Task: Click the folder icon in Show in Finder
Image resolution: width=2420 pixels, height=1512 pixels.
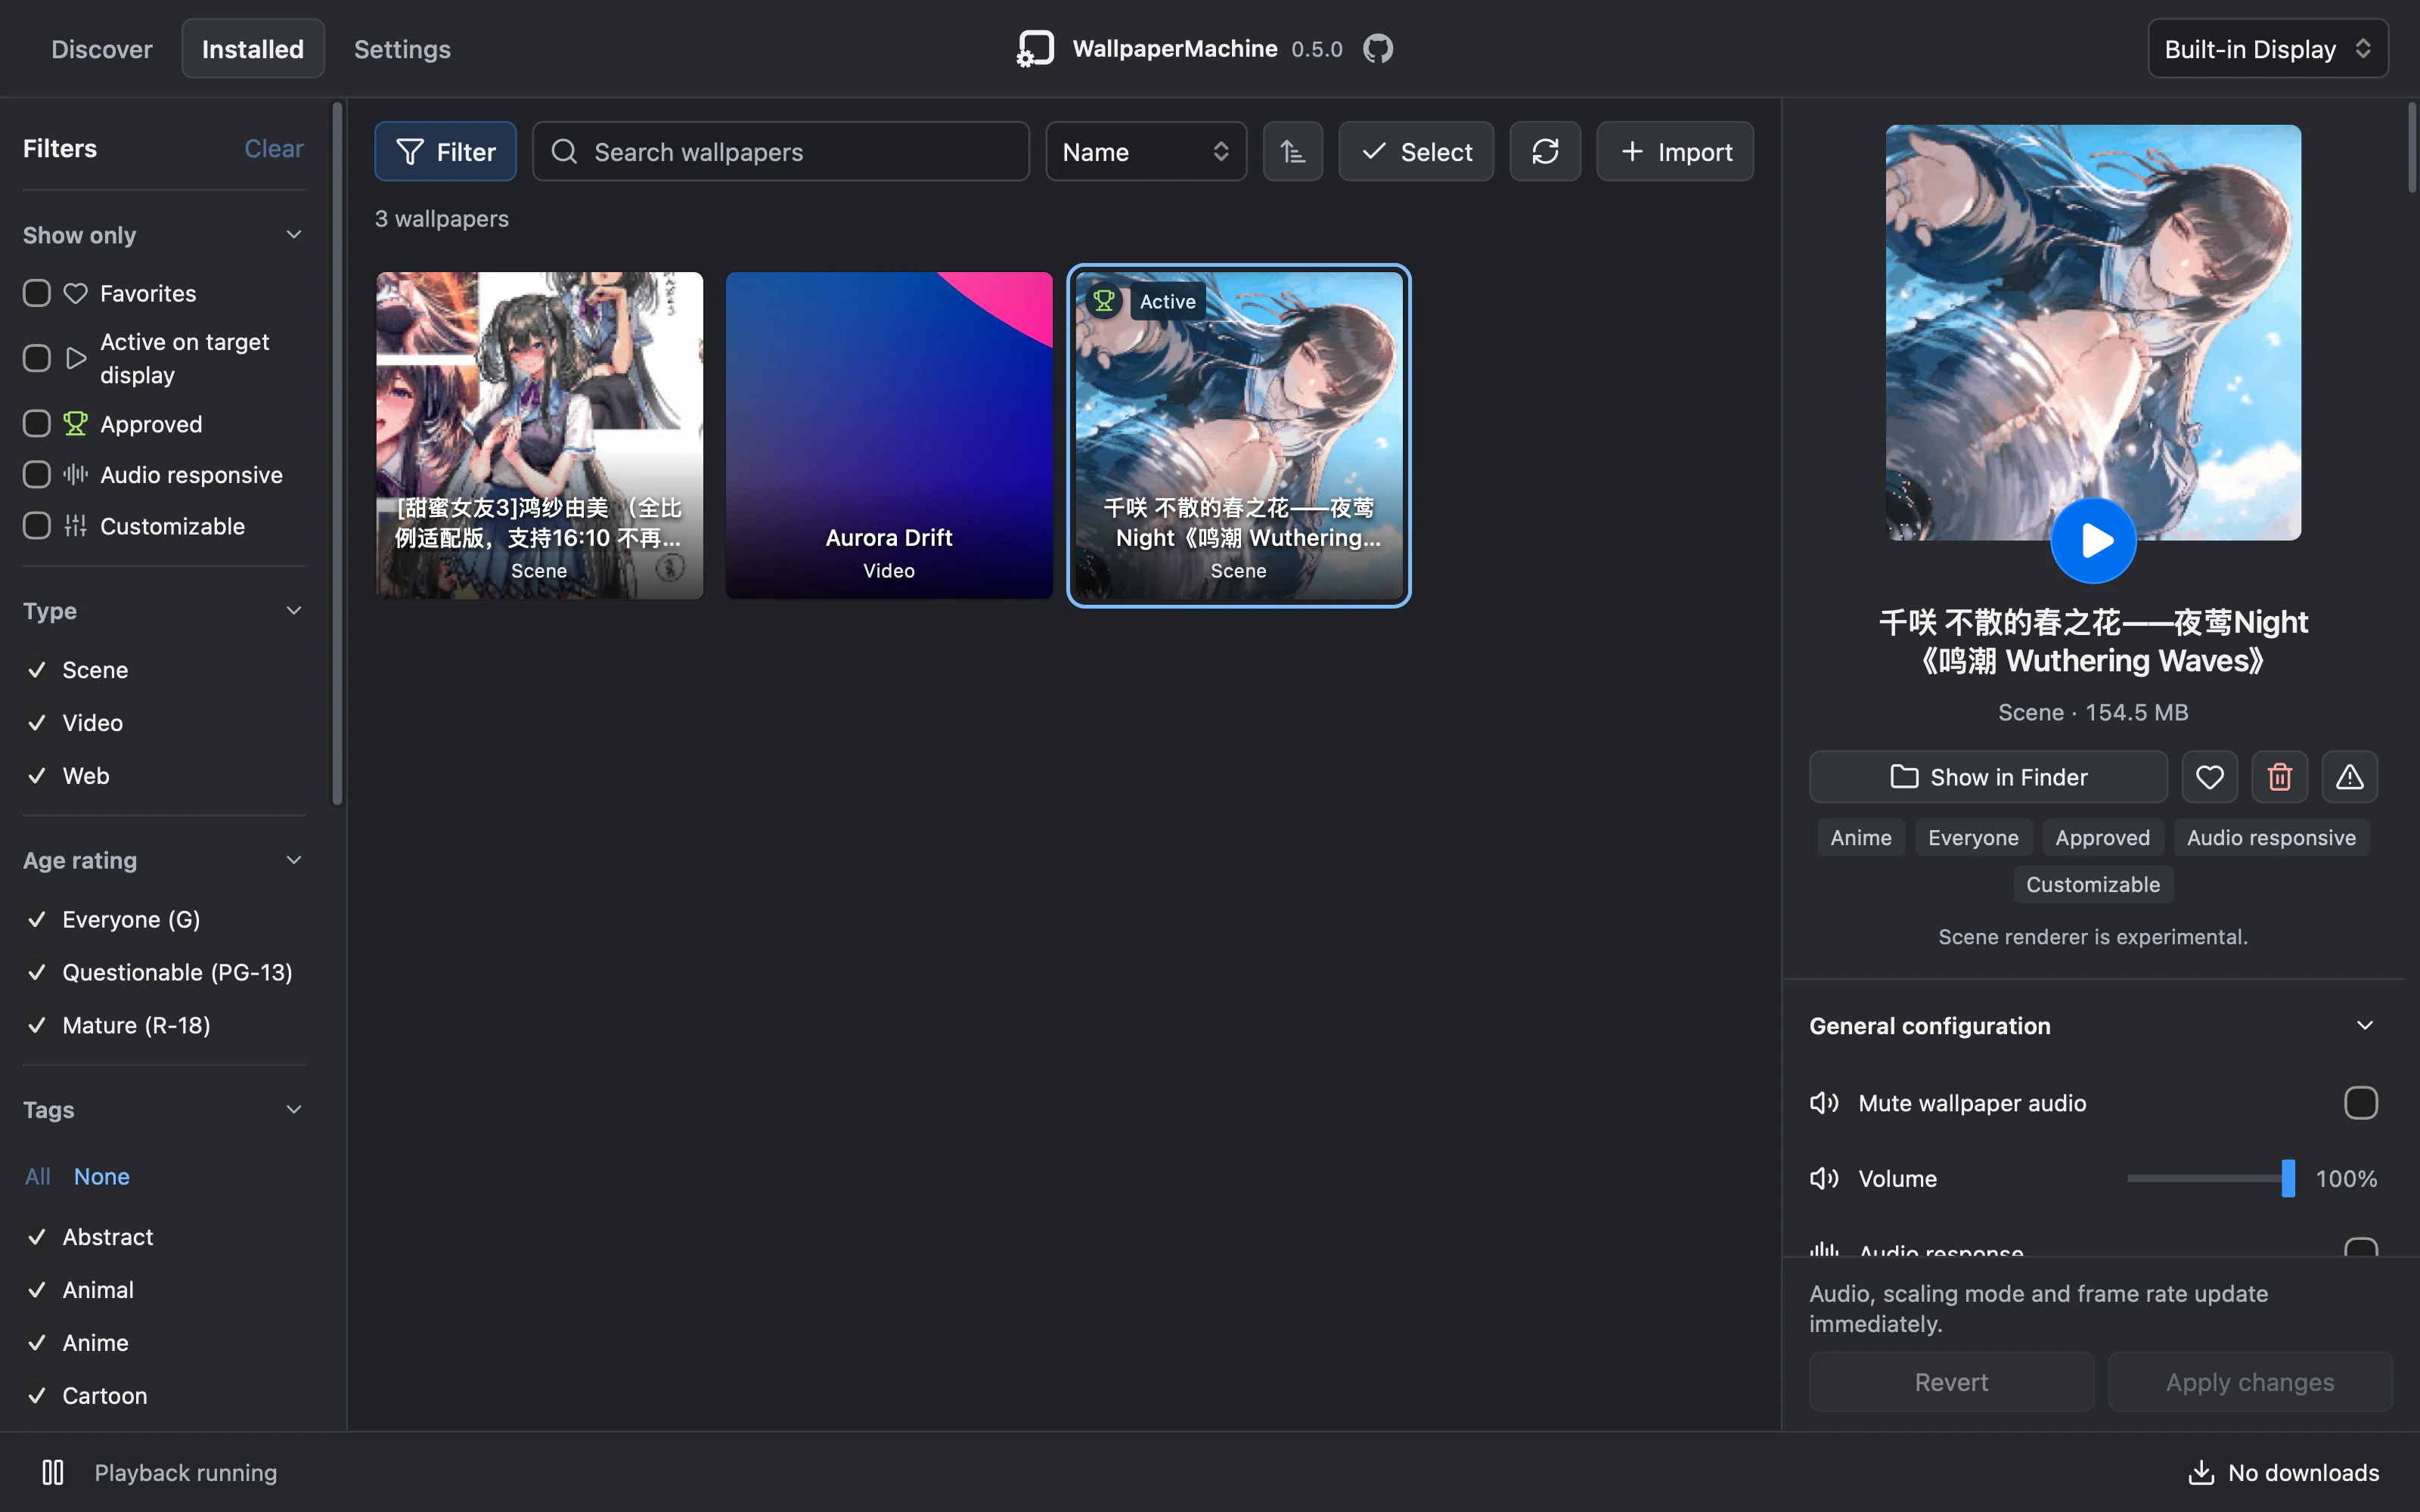Action: click(1904, 776)
